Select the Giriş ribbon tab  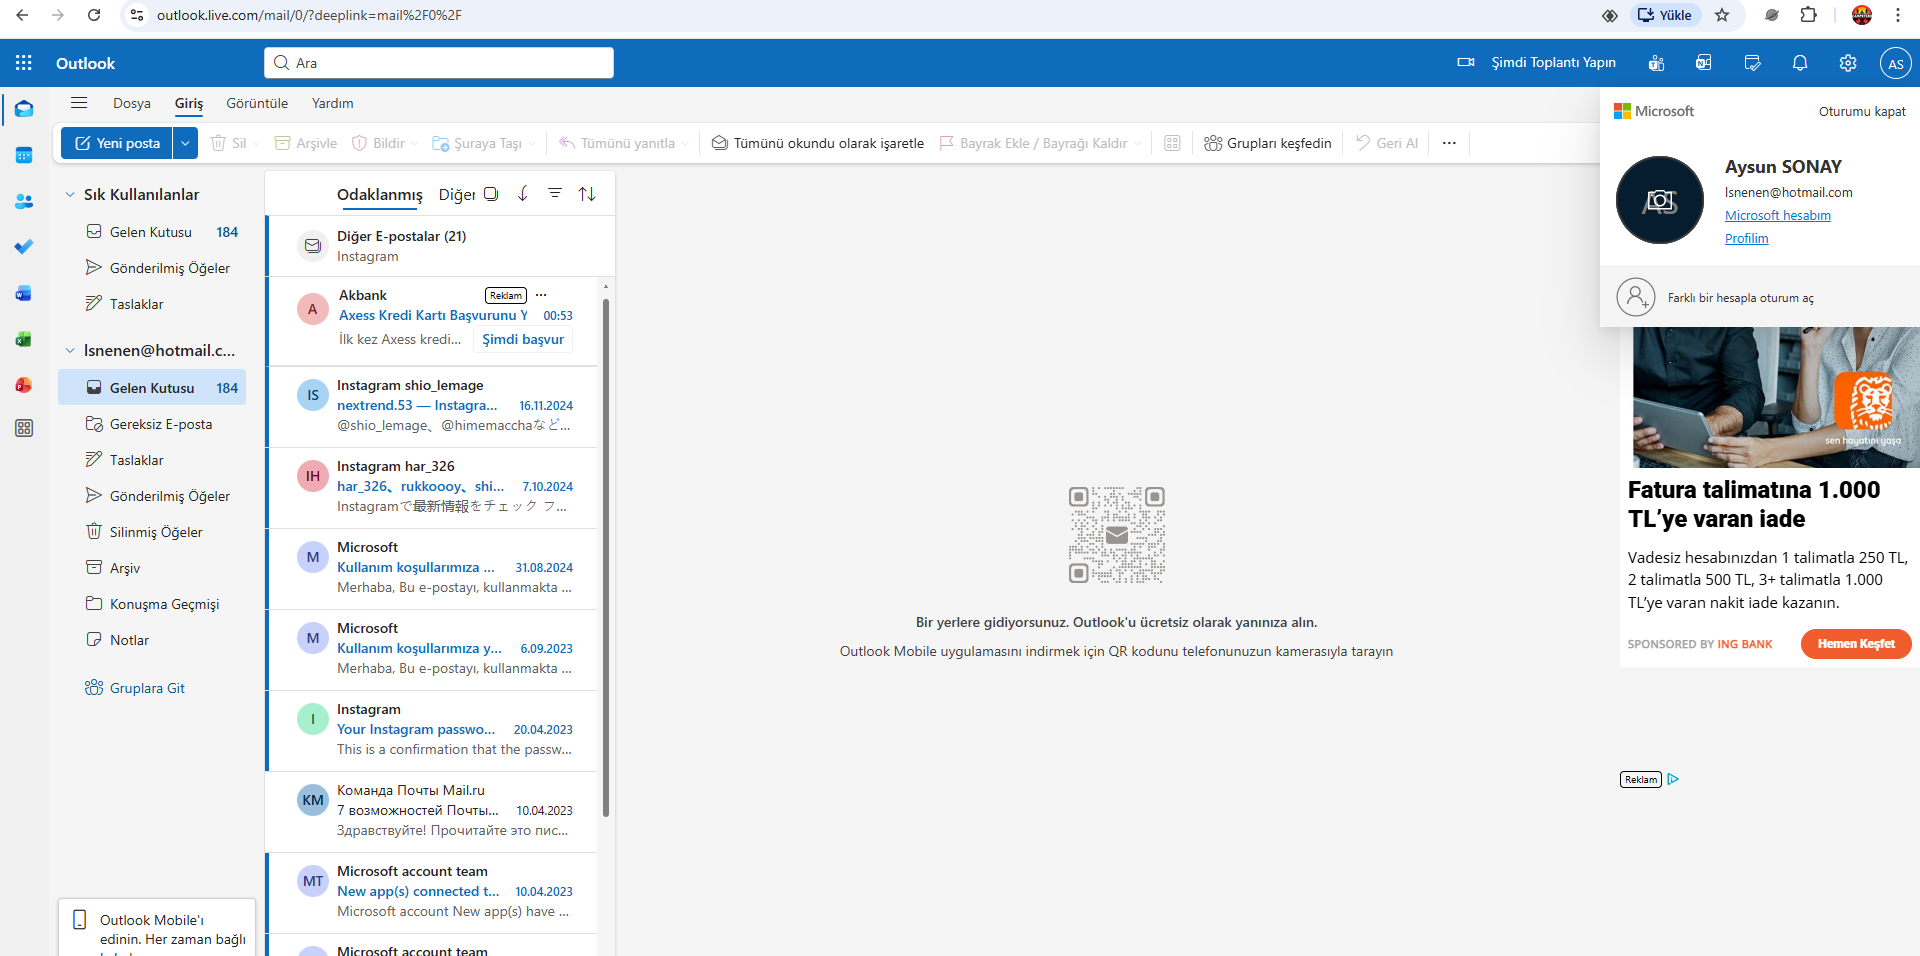[189, 103]
